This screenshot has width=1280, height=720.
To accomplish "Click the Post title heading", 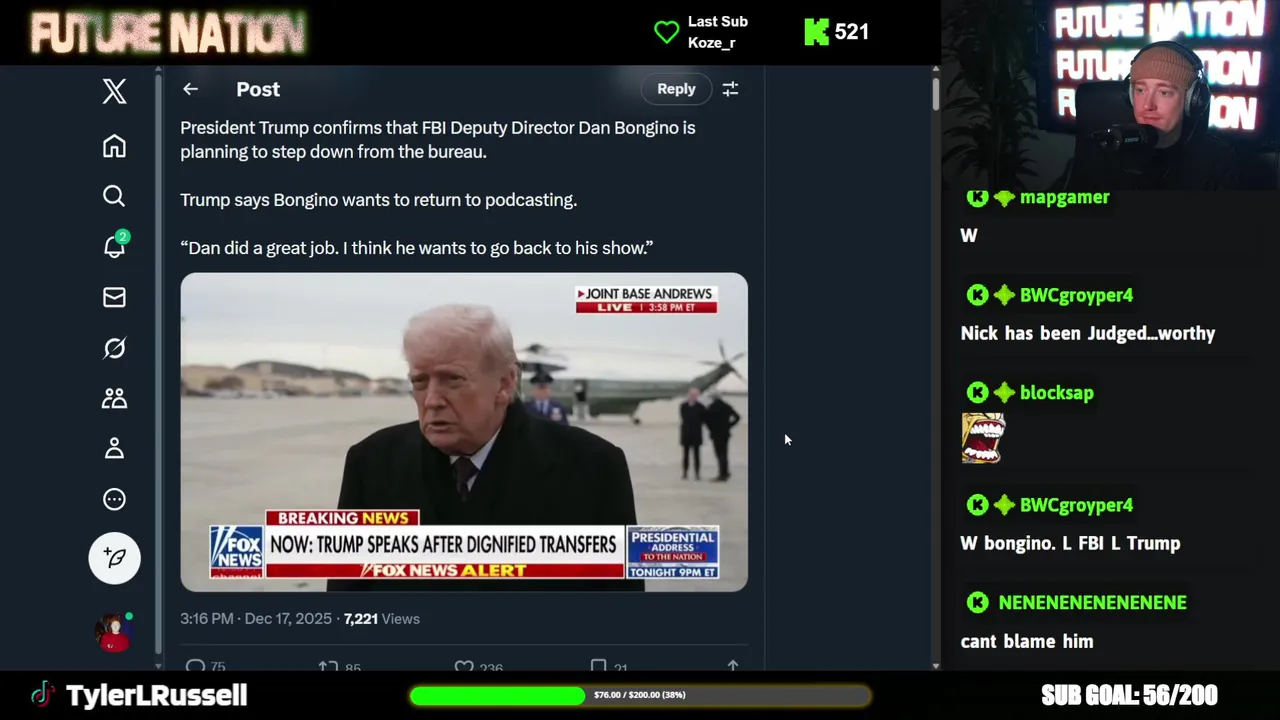I will tap(258, 89).
